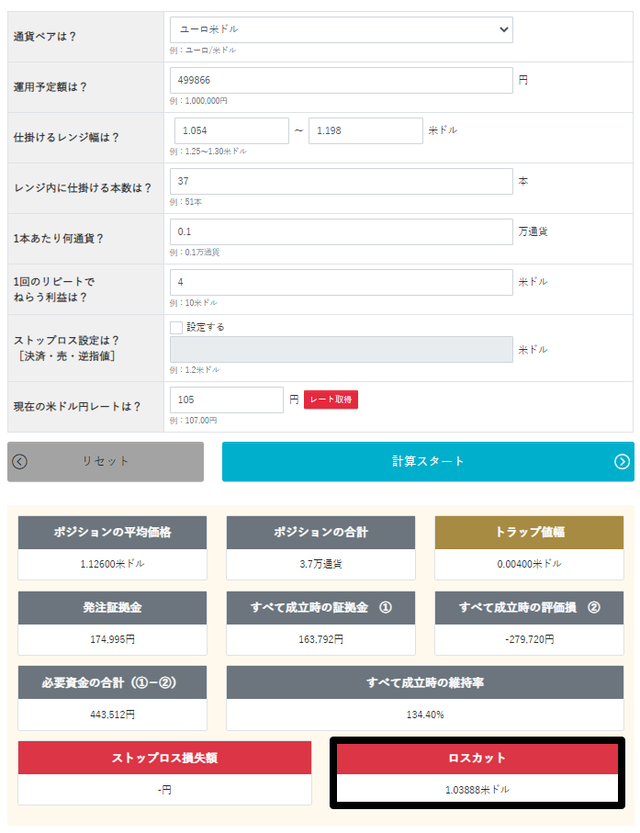640x833 pixels.
Task: Select the ストップロス損失額 value -円
Action: 165,790
